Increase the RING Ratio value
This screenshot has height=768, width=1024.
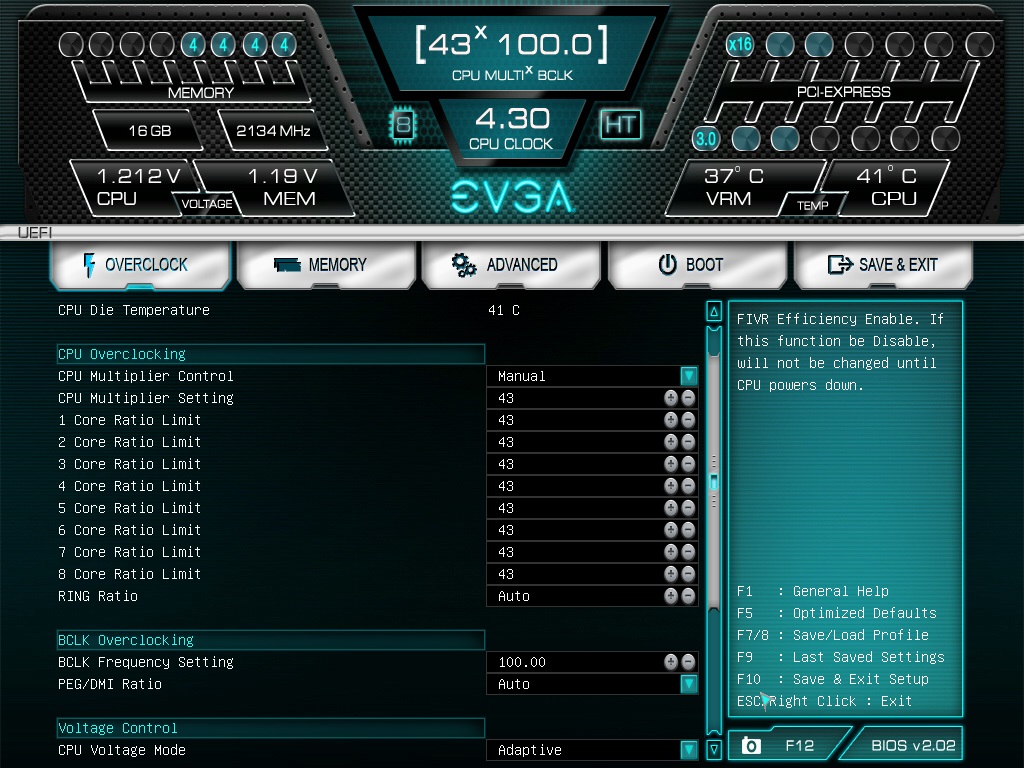[x=671, y=596]
